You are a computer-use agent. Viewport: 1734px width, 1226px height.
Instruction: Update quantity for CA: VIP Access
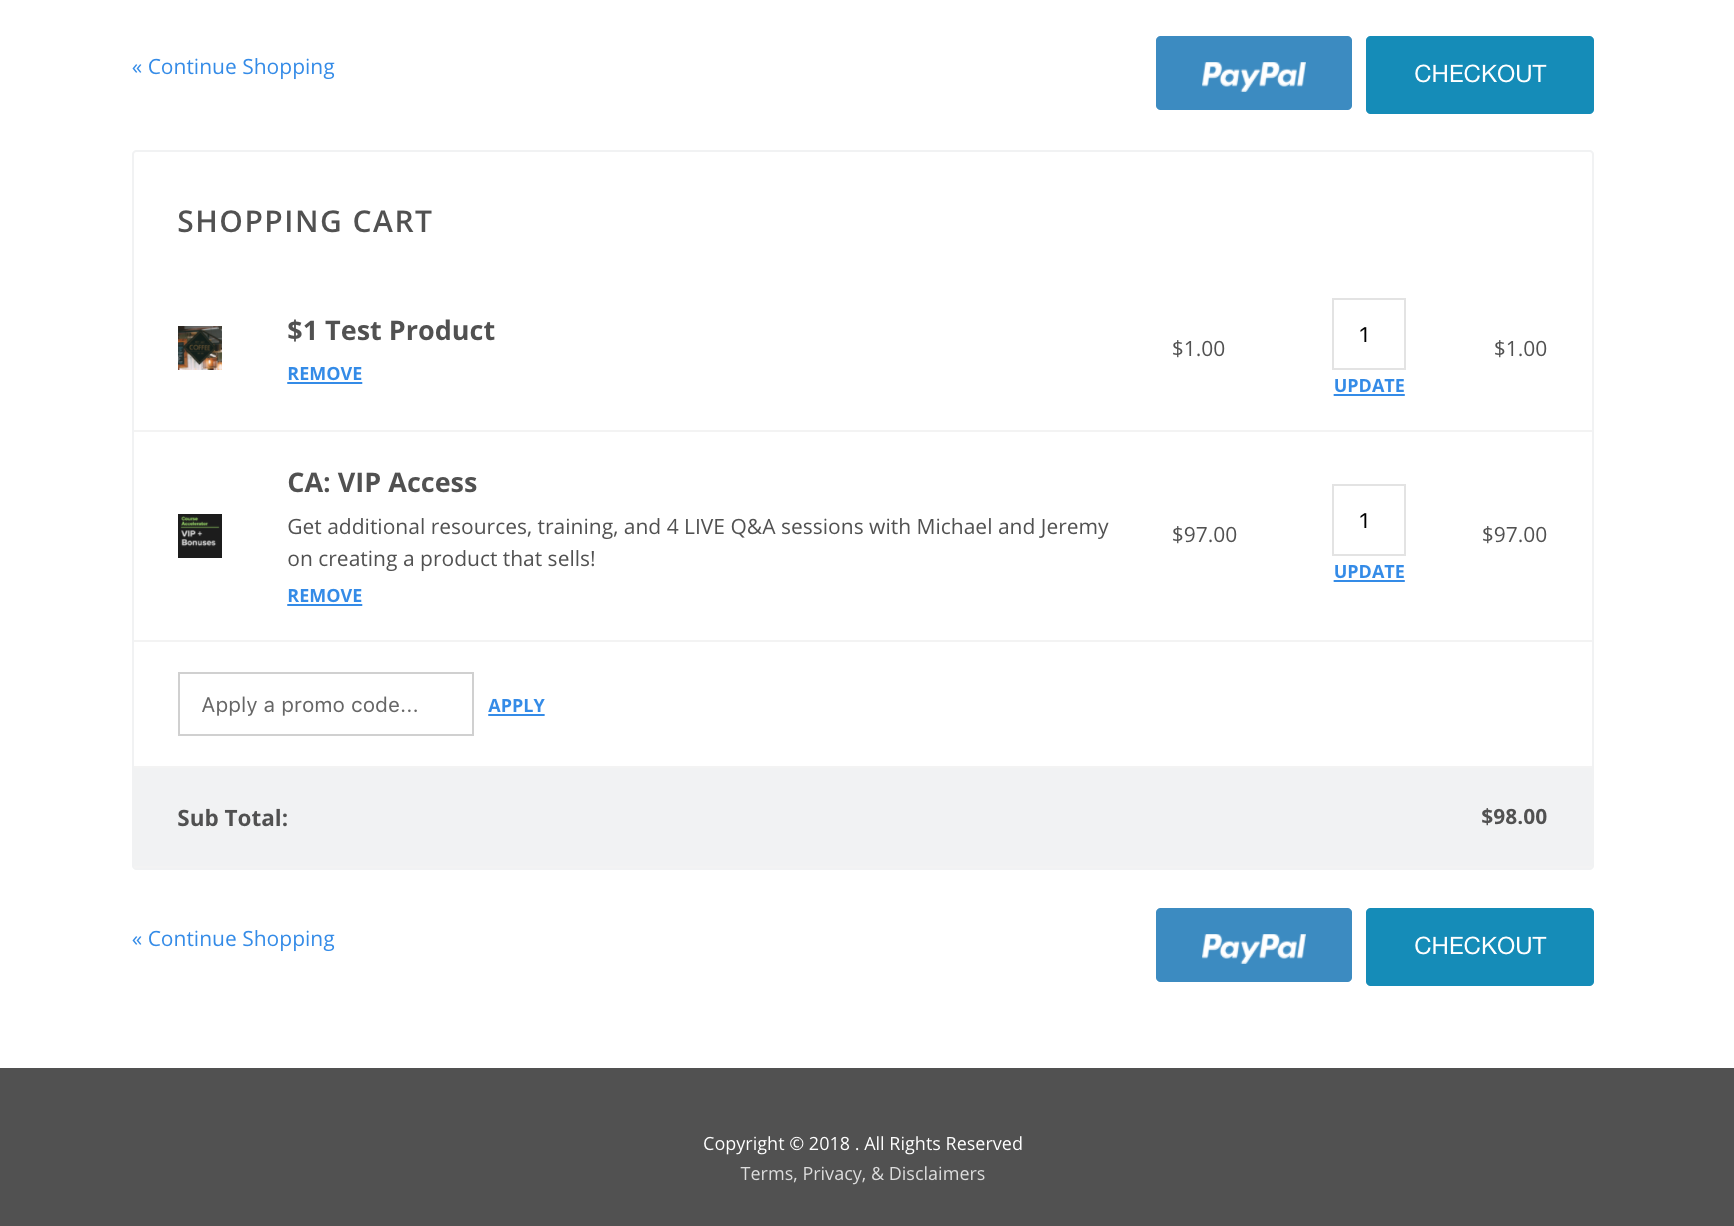click(x=1369, y=572)
